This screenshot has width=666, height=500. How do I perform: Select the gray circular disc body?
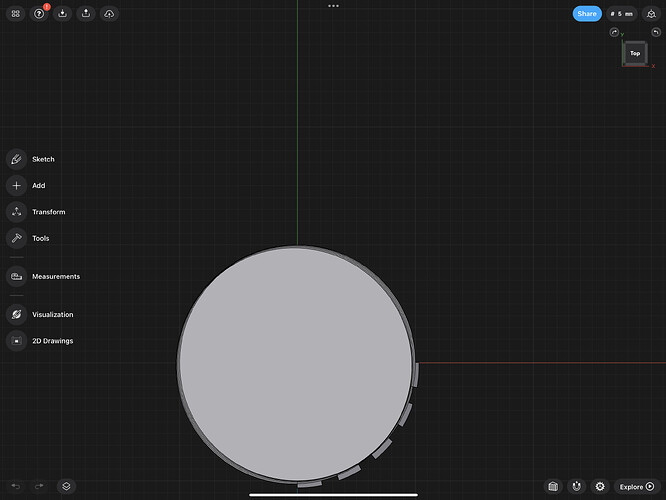click(296, 364)
